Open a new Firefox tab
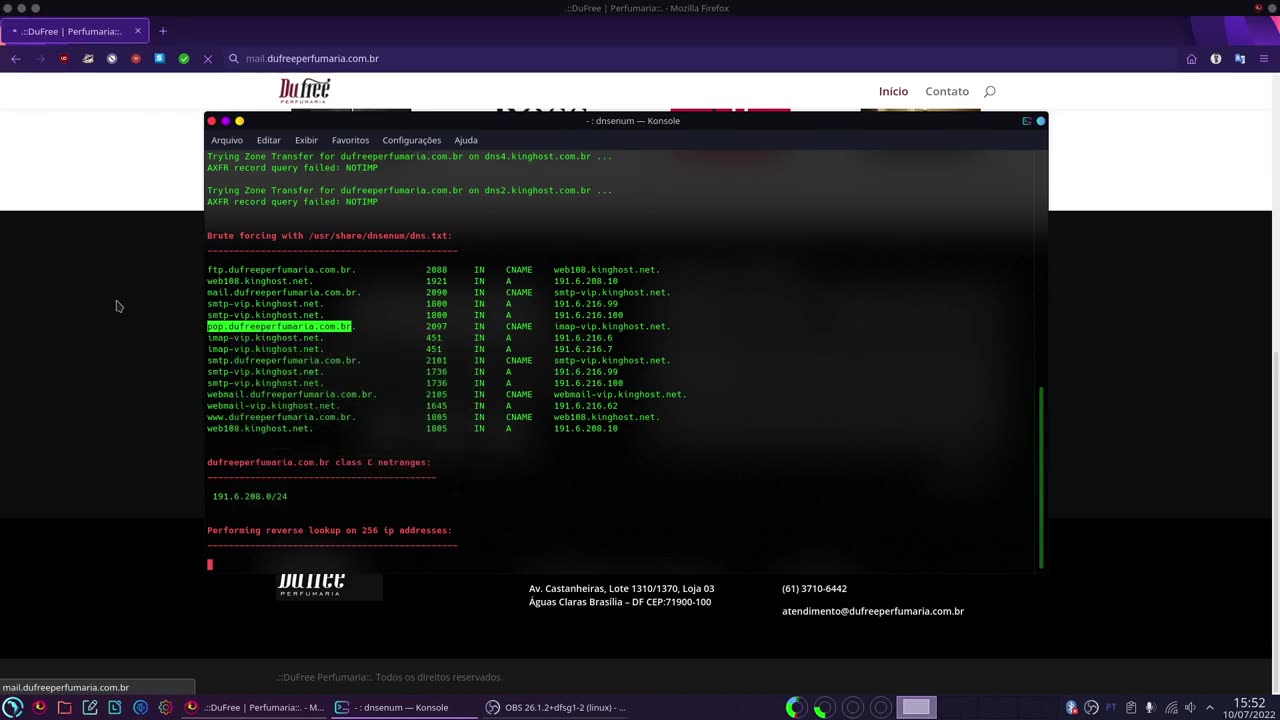 tap(163, 31)
